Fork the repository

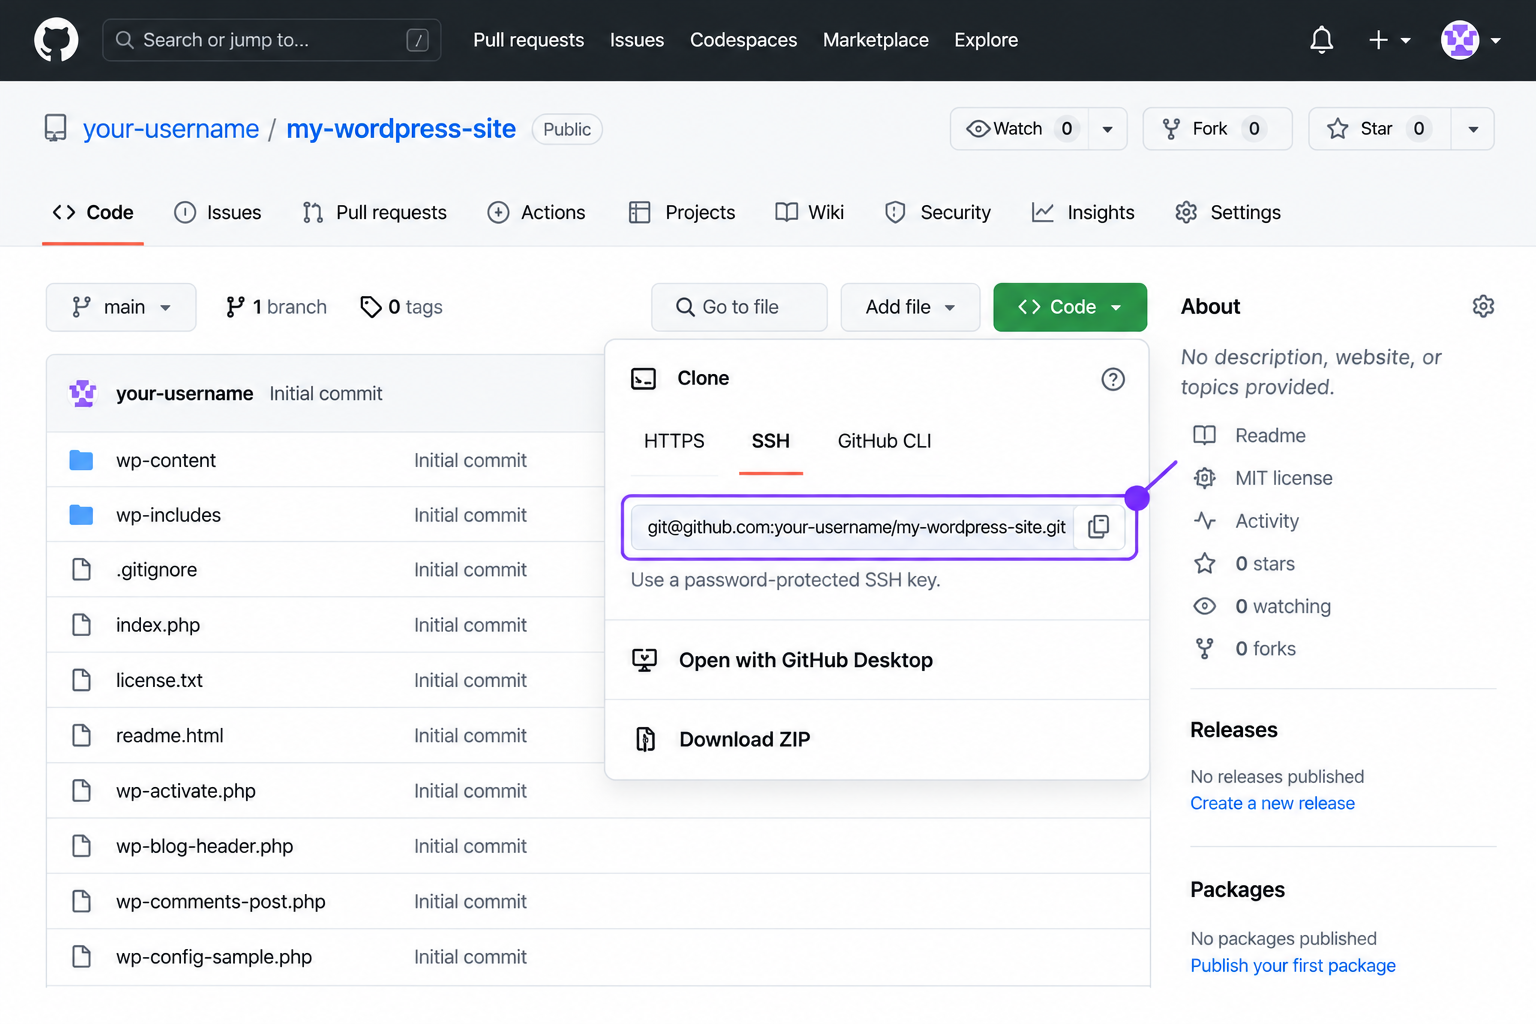(x=1217, y=129)
